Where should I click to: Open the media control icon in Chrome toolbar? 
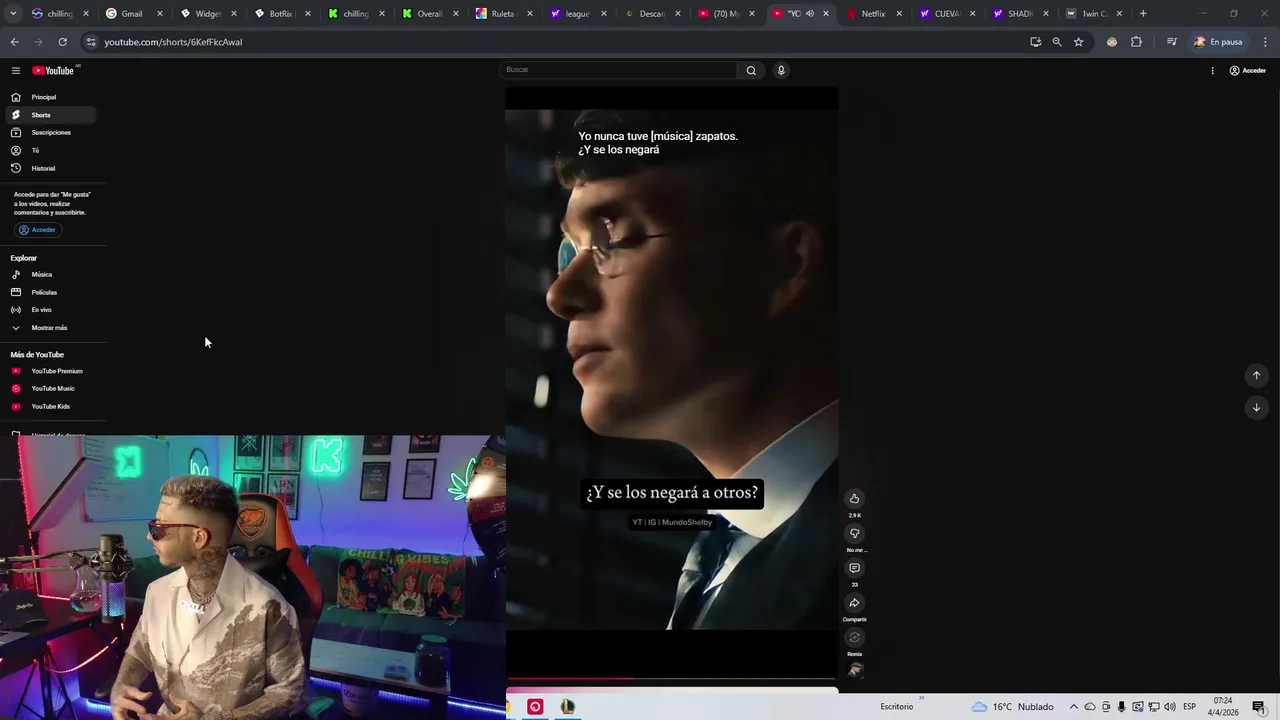tap(1171, 42)
